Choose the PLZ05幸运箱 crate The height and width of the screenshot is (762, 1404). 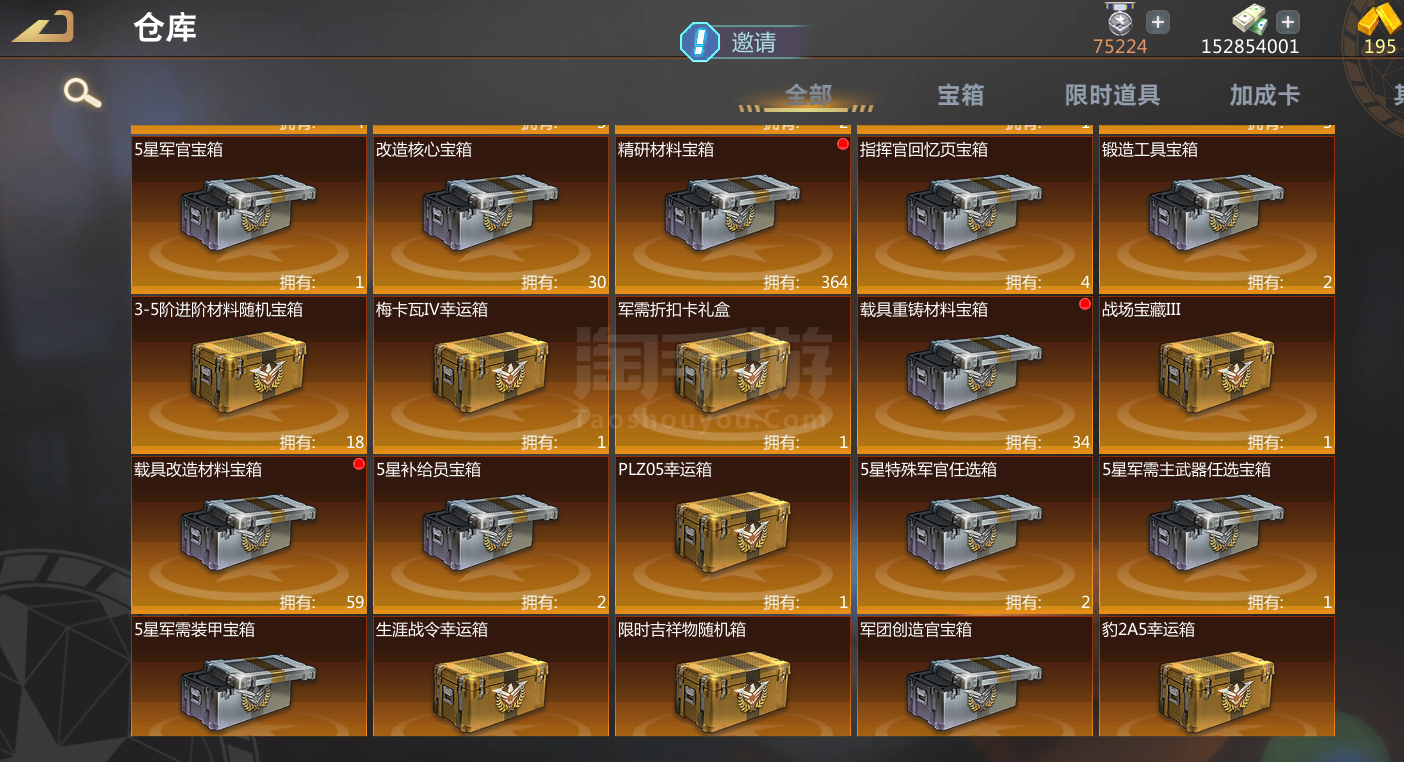pos(733,535)
